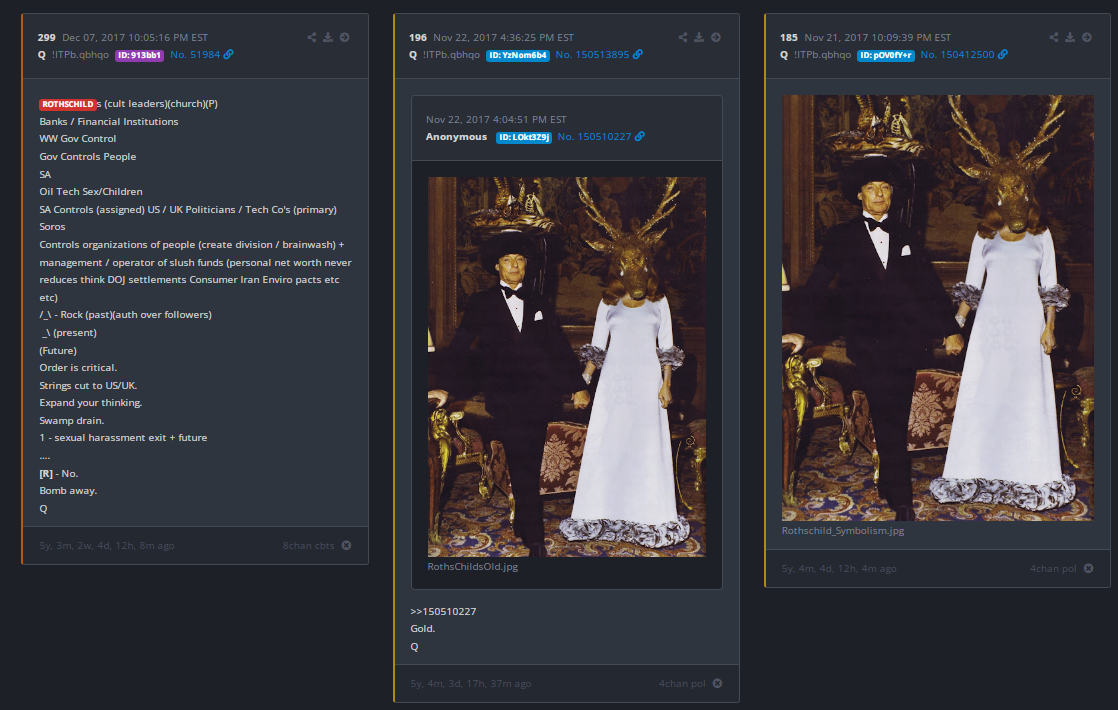Click the tripcode !ITPb.qbhqo on post 299
The width and height of the screenshot is (1118, 710).
tap(80, 54)
